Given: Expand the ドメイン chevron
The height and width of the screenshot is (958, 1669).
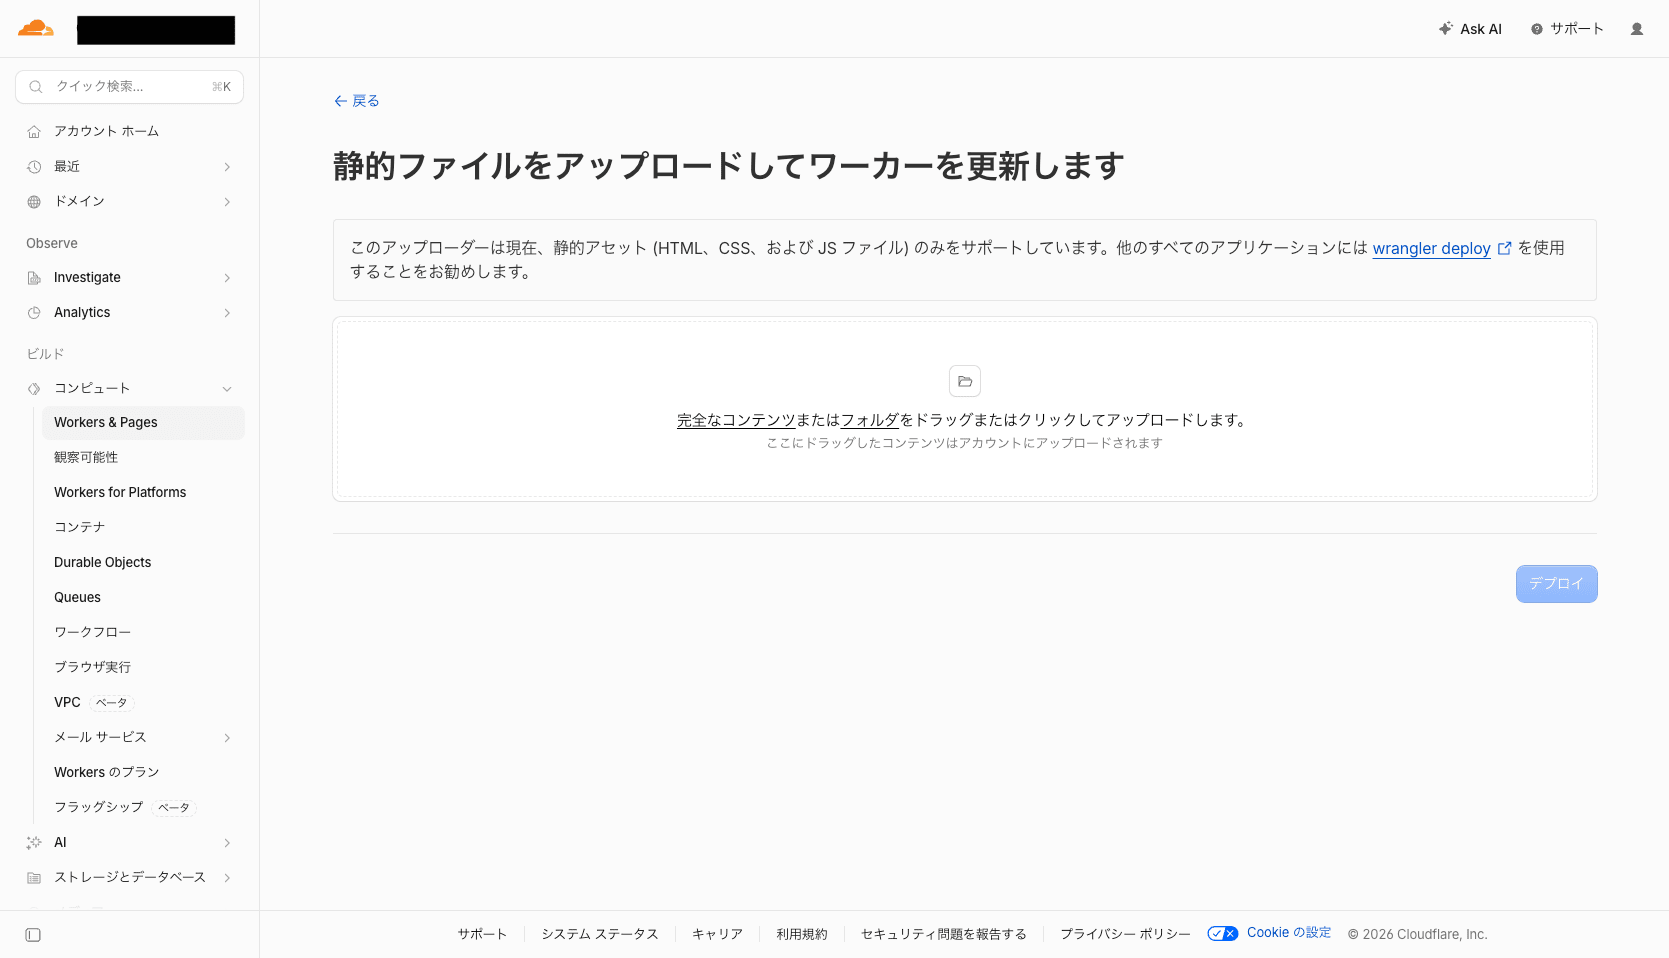Looking at the screenshot, I should [x=227, y=202].
